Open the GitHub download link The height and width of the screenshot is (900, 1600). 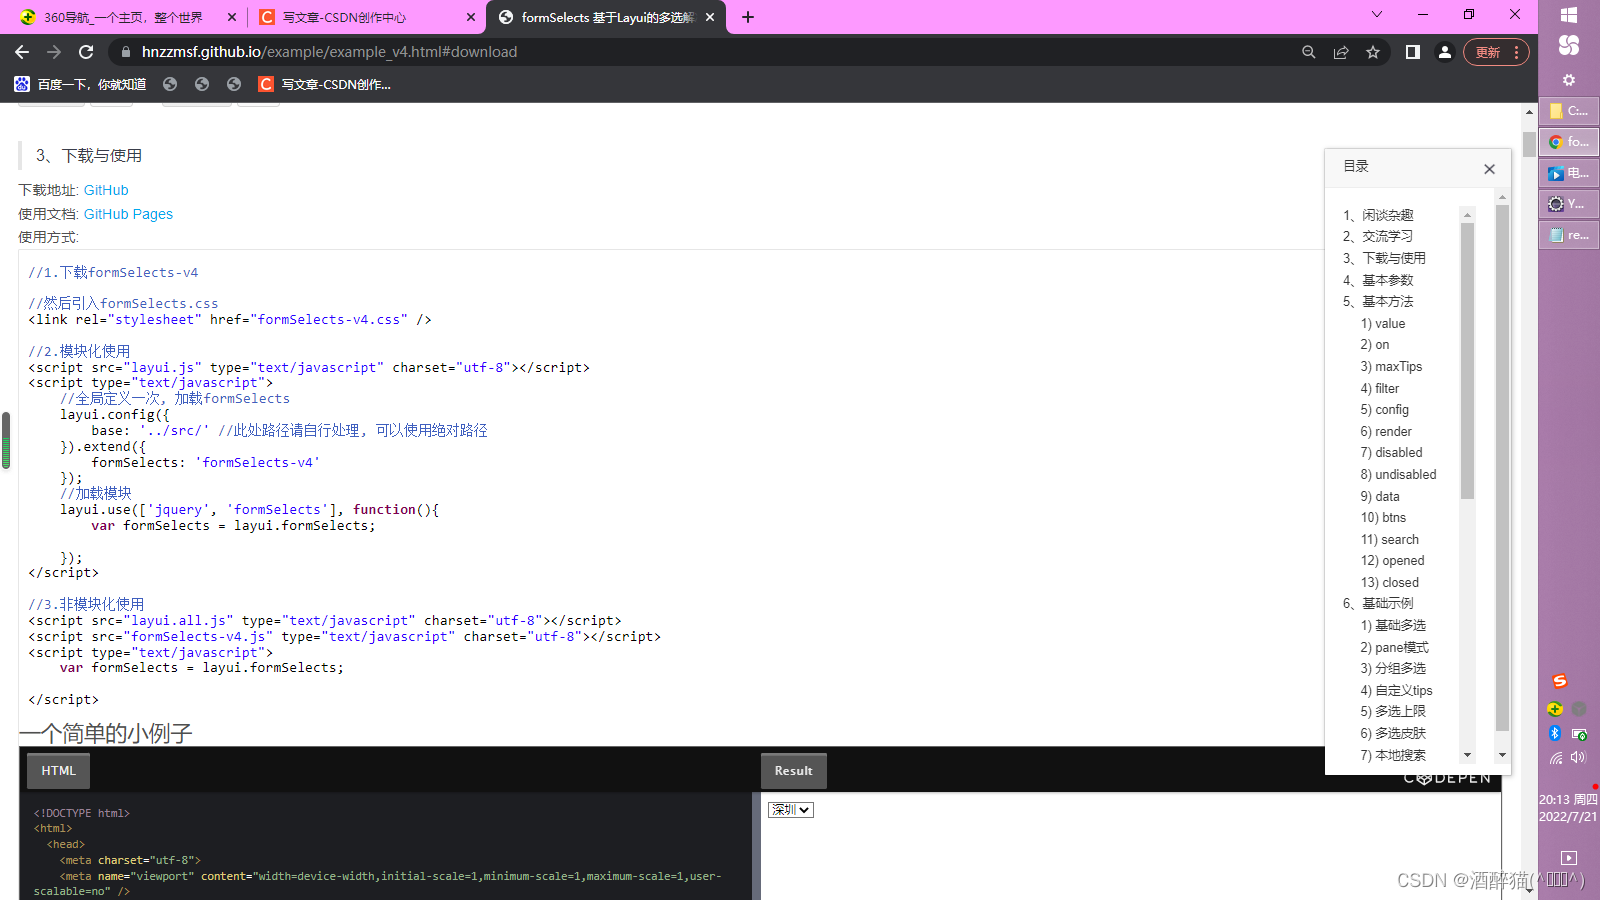(106, 190)
